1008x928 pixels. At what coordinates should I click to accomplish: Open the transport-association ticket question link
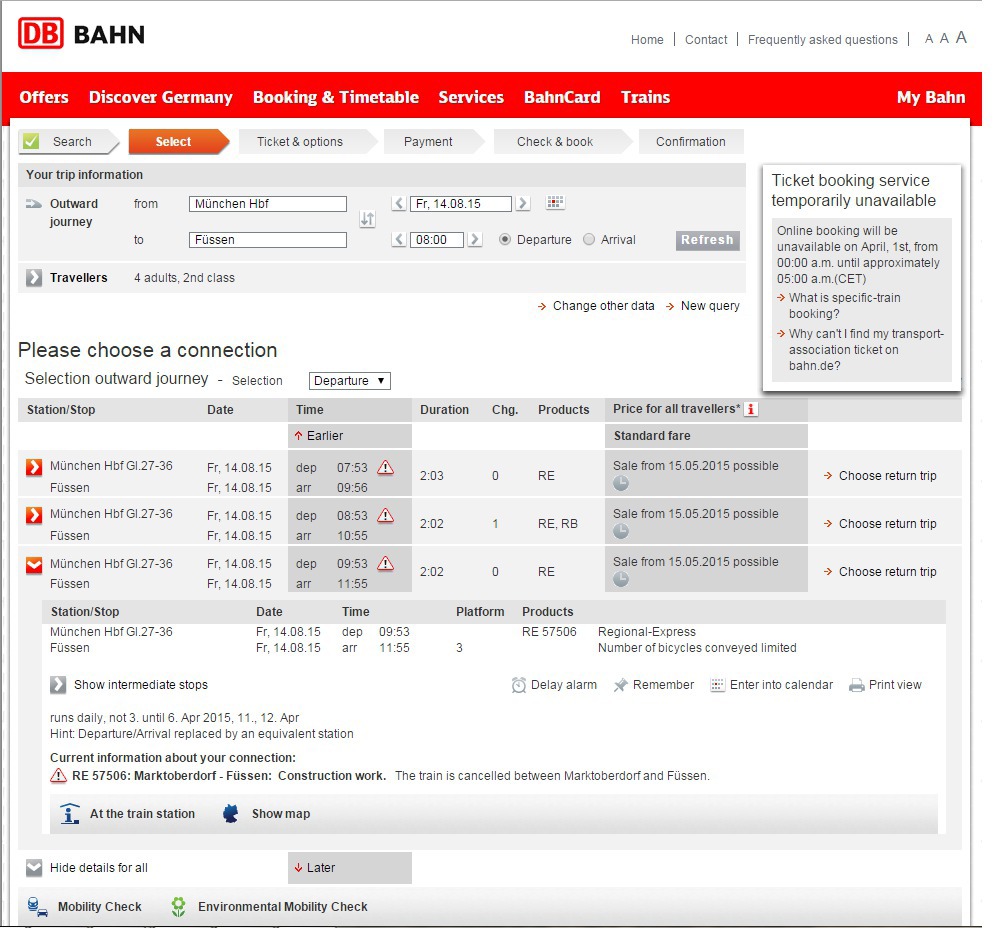(860, 350)
